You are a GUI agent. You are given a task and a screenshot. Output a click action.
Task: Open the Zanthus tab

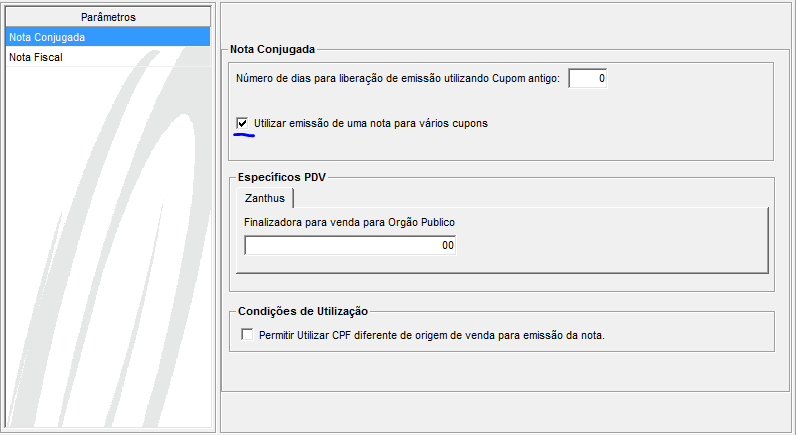(265, 198)
